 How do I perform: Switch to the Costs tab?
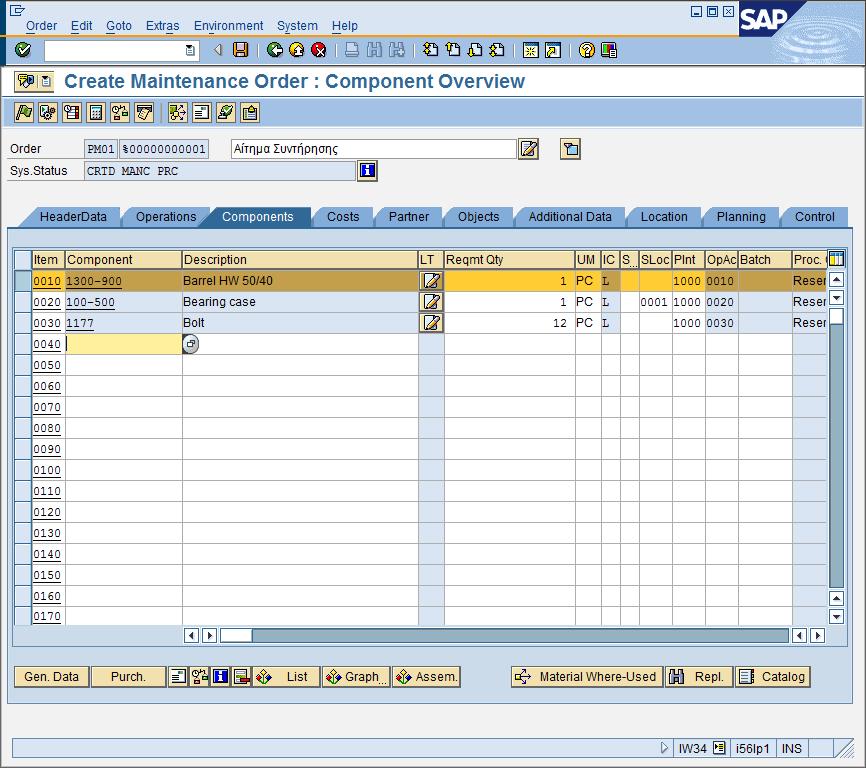point(343,216)
